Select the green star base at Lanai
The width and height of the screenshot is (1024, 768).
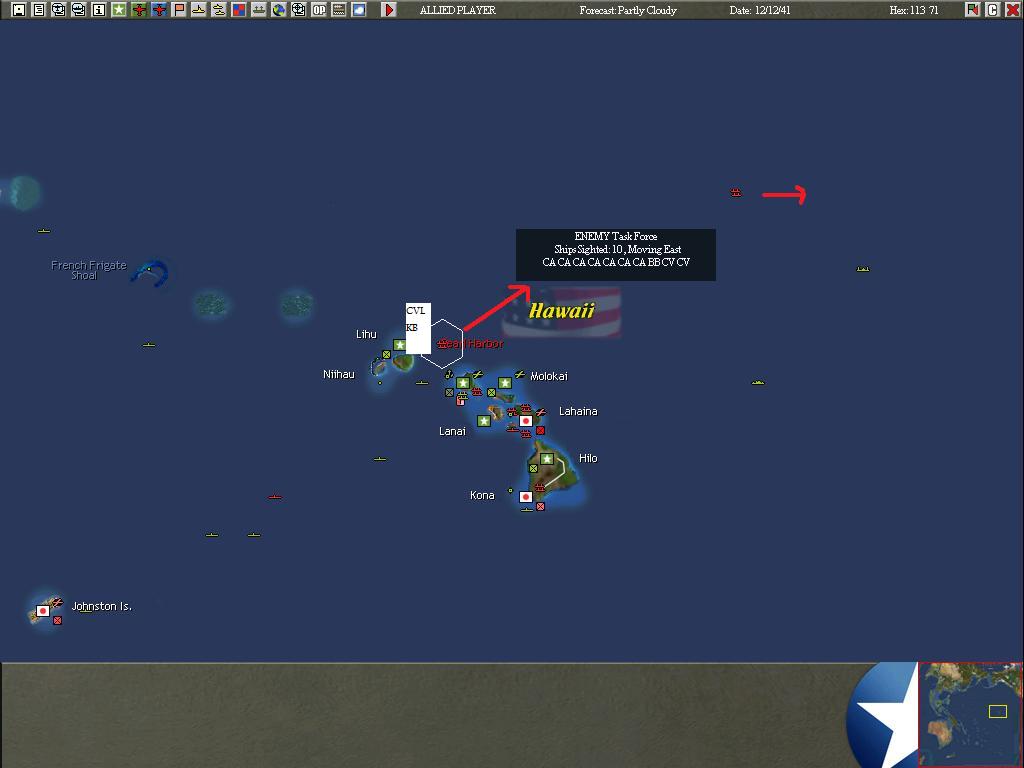click(x=484, y=421)
